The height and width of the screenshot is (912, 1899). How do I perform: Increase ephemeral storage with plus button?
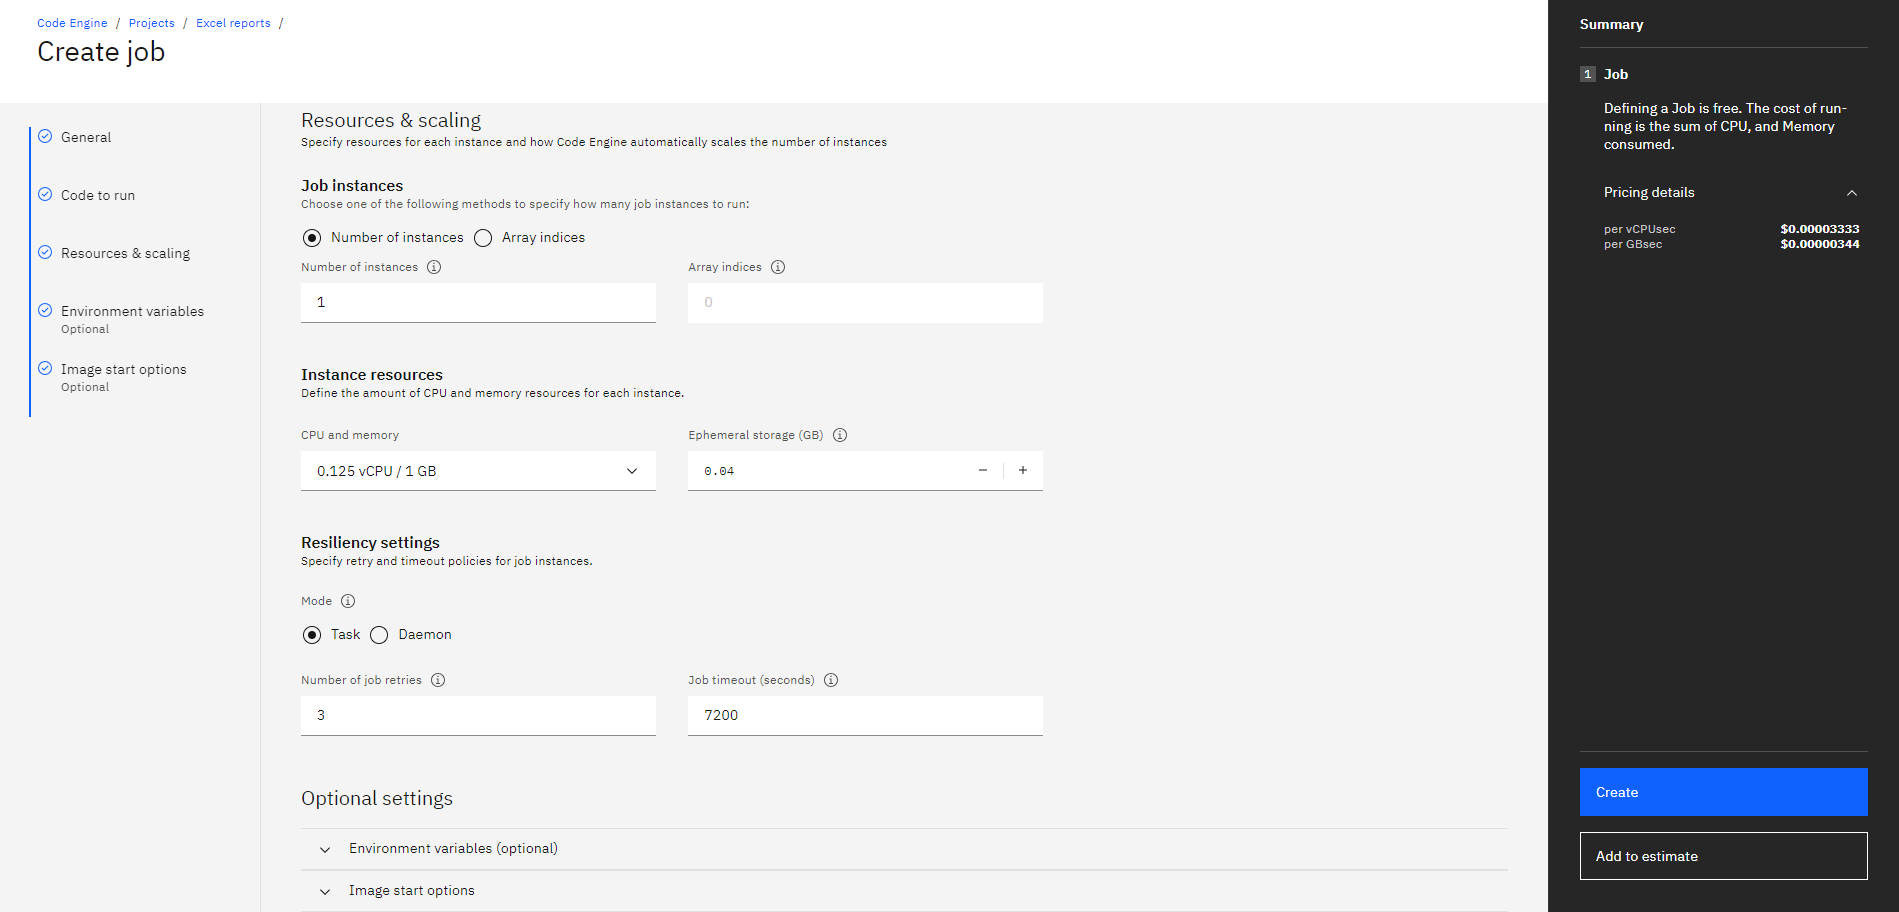pos(1023,470)
